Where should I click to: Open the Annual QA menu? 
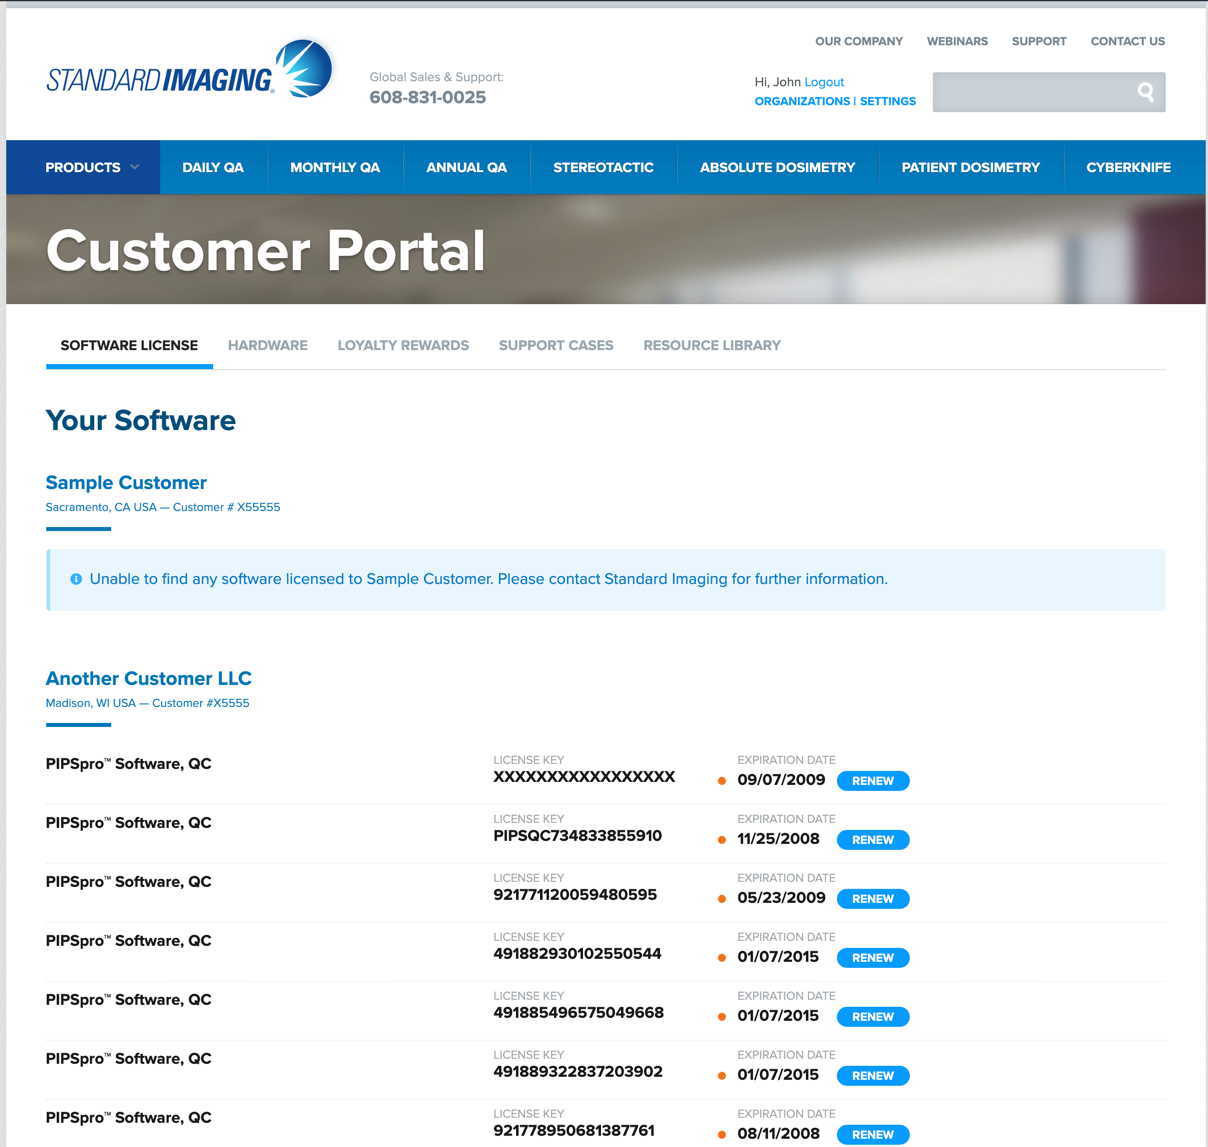click(x=466, y=167)
